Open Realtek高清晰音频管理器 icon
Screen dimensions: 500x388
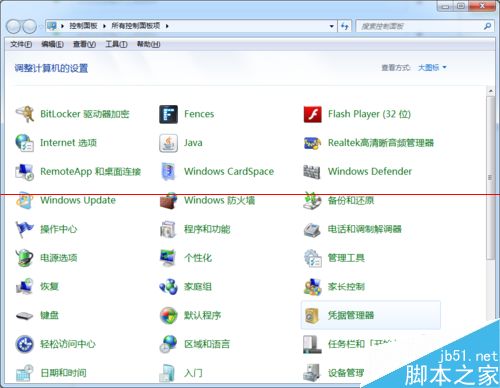tap(312, 143)
